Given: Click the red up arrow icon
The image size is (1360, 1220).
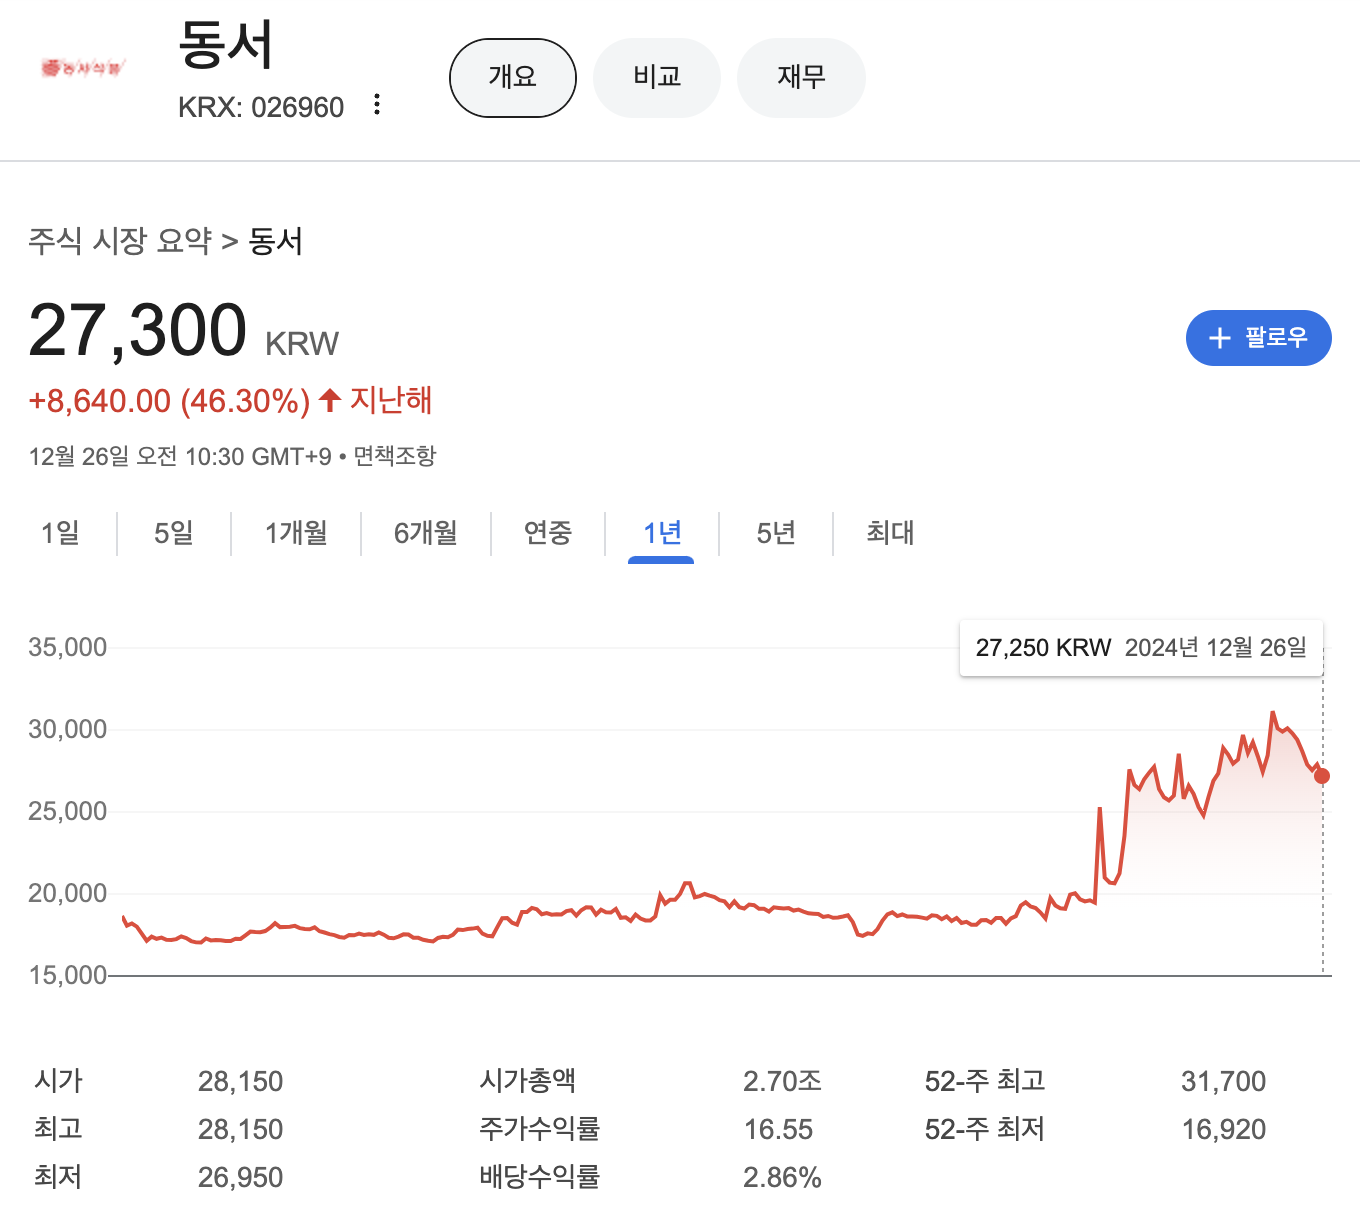Looking at the screenshot, I should click(330, 400).
